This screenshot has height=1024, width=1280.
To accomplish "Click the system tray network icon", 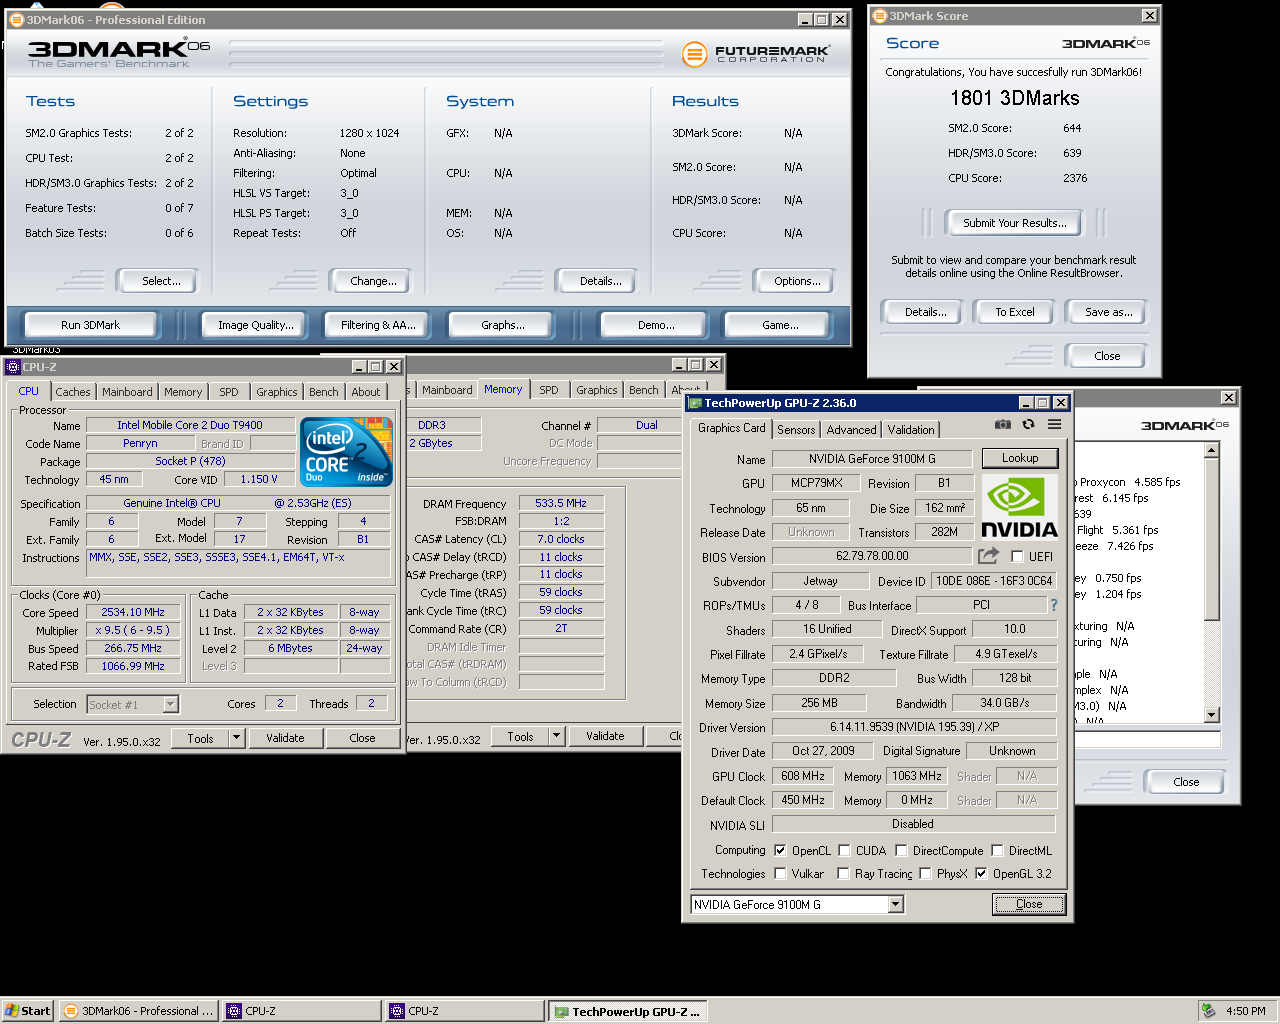I will (x=1209, y=1011).
